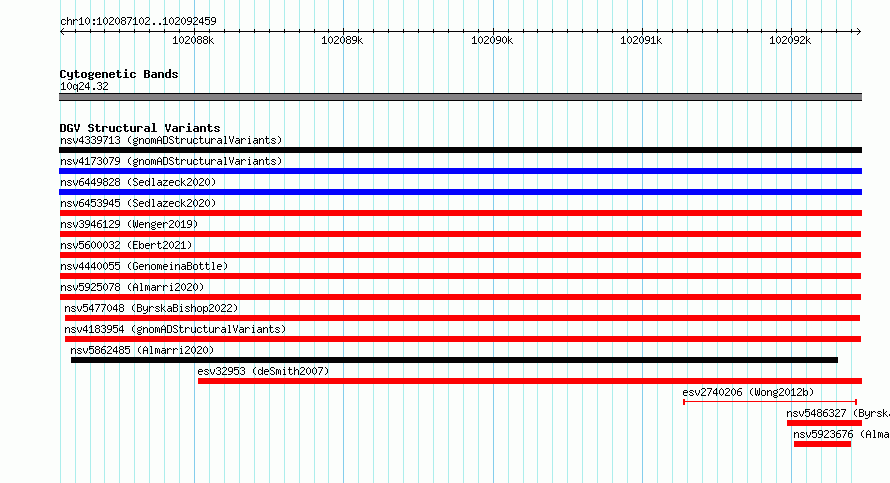The height and width of the screenshot is (483, 890).
Task: Click the nsv4339713 gnomAD variant label
Action: pyautogui.click(x=171, y=140)
